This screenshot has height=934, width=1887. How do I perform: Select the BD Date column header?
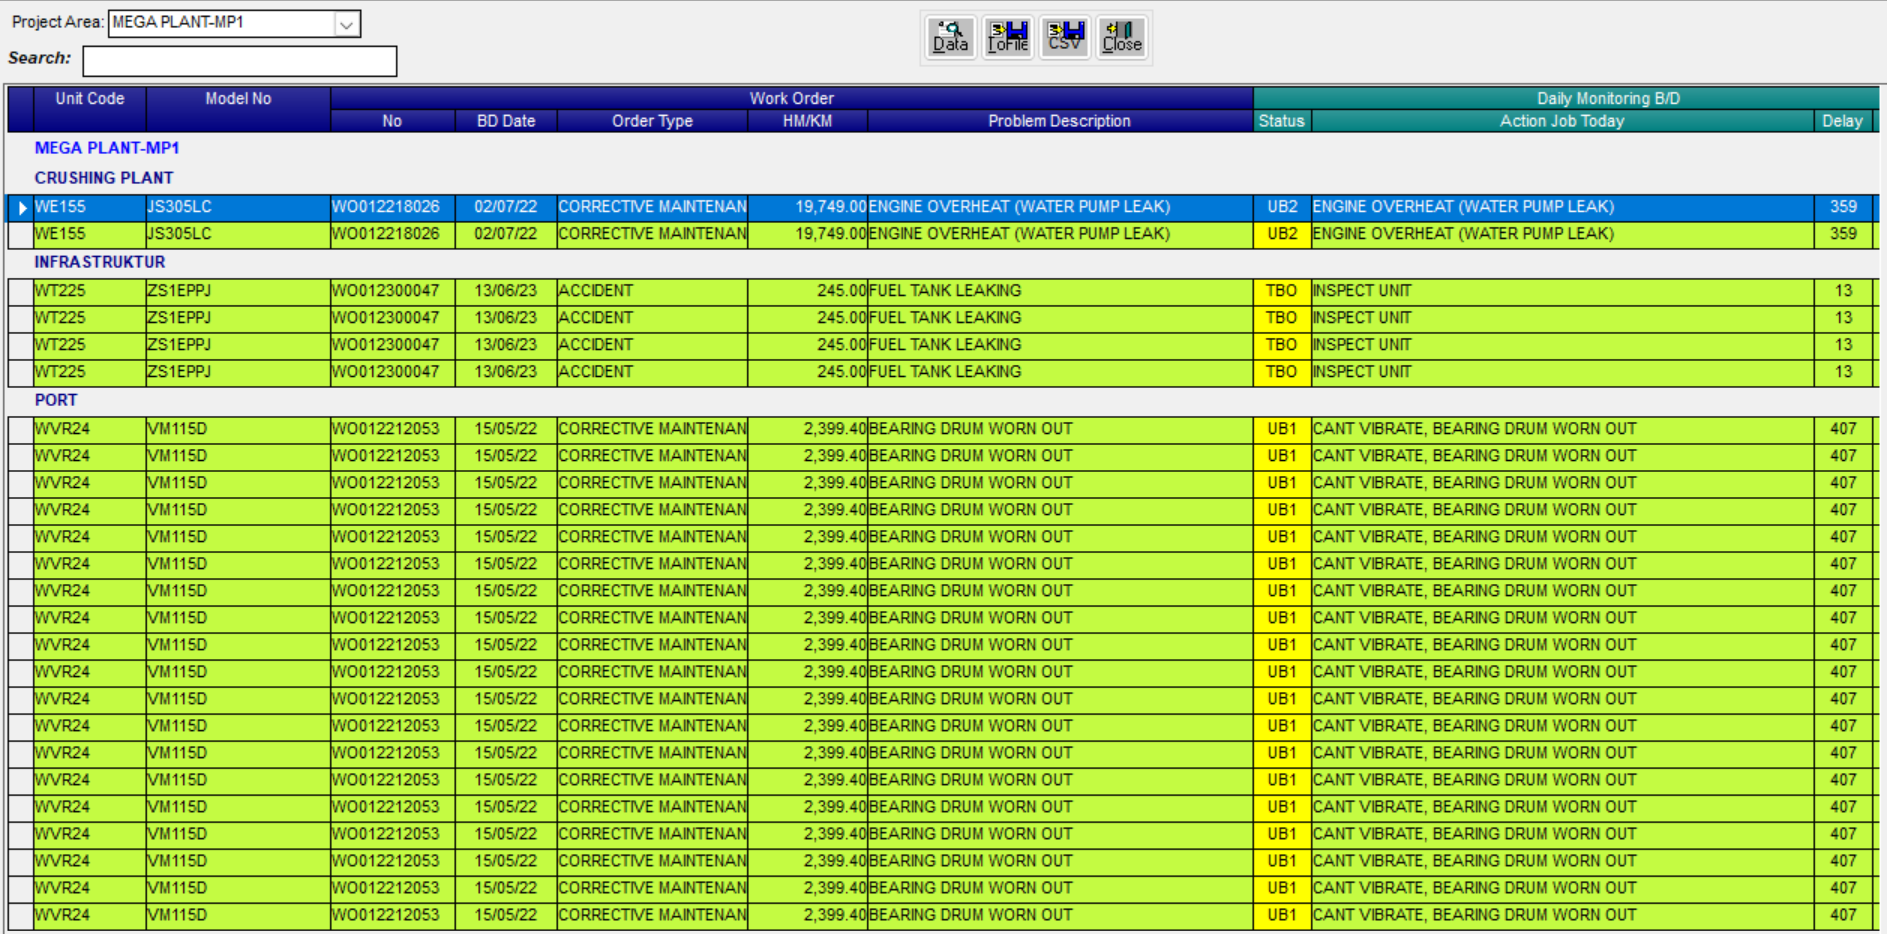[505, 121]
